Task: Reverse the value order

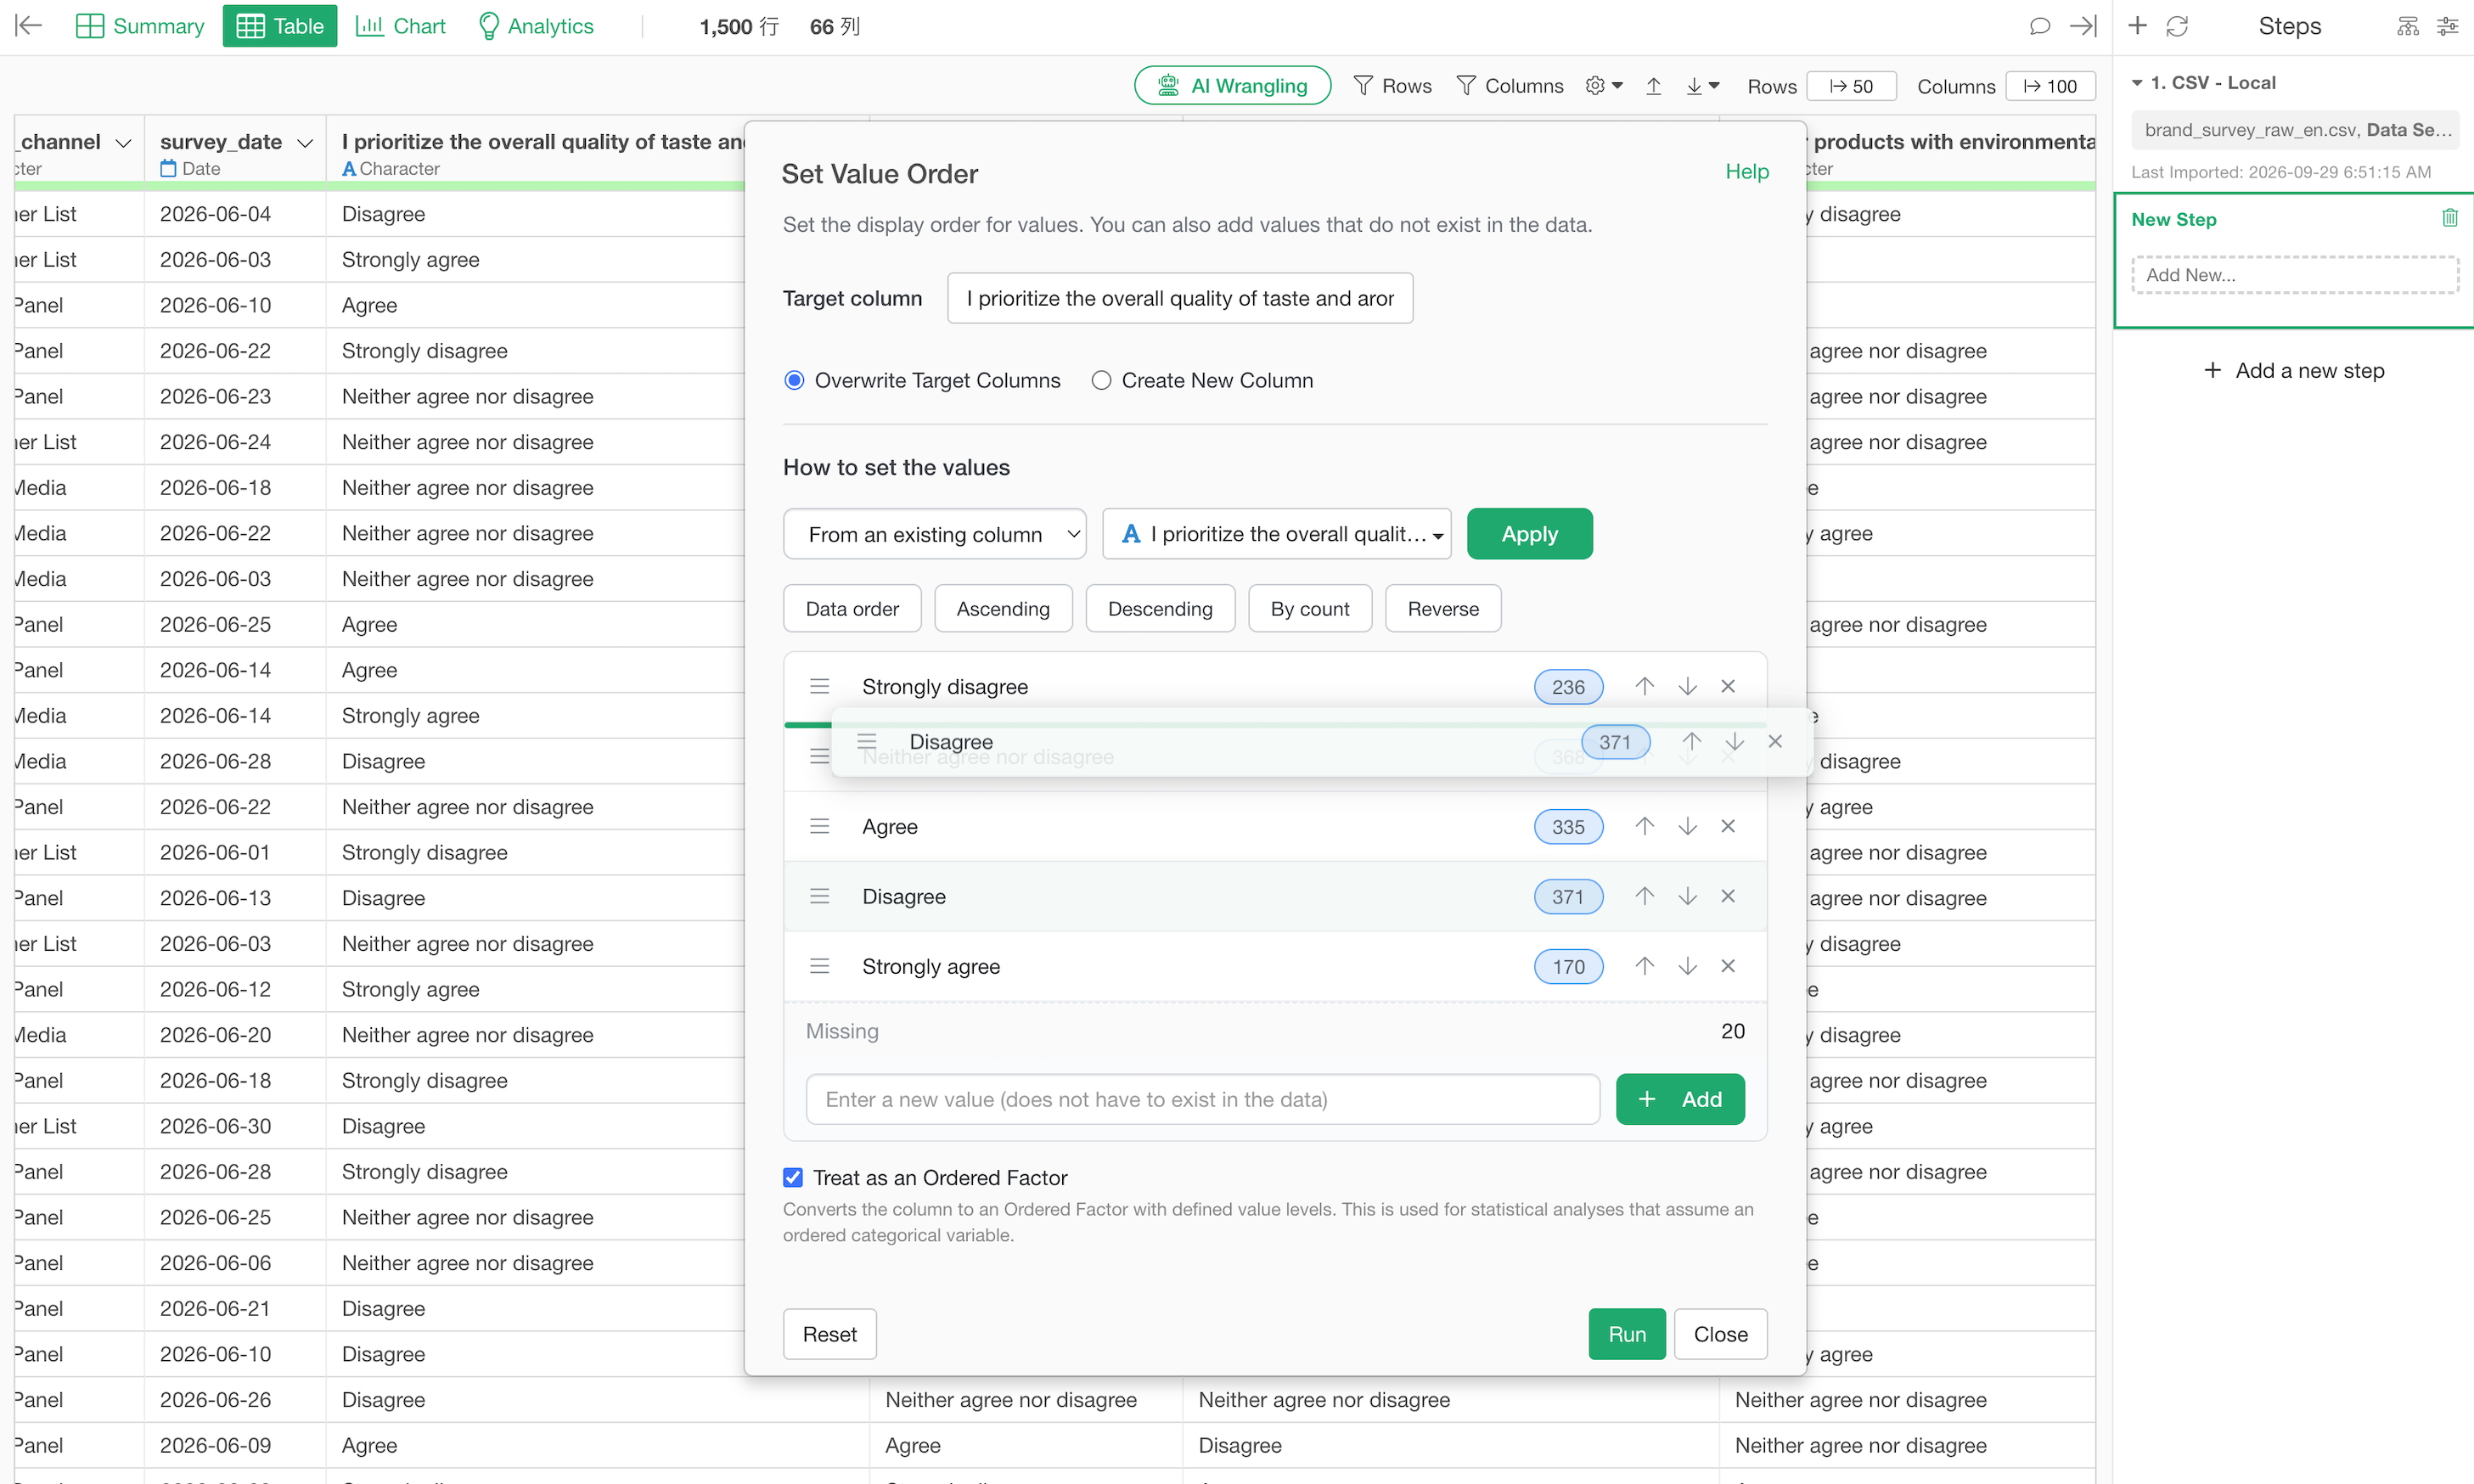Action: [x=1442, y=608]
